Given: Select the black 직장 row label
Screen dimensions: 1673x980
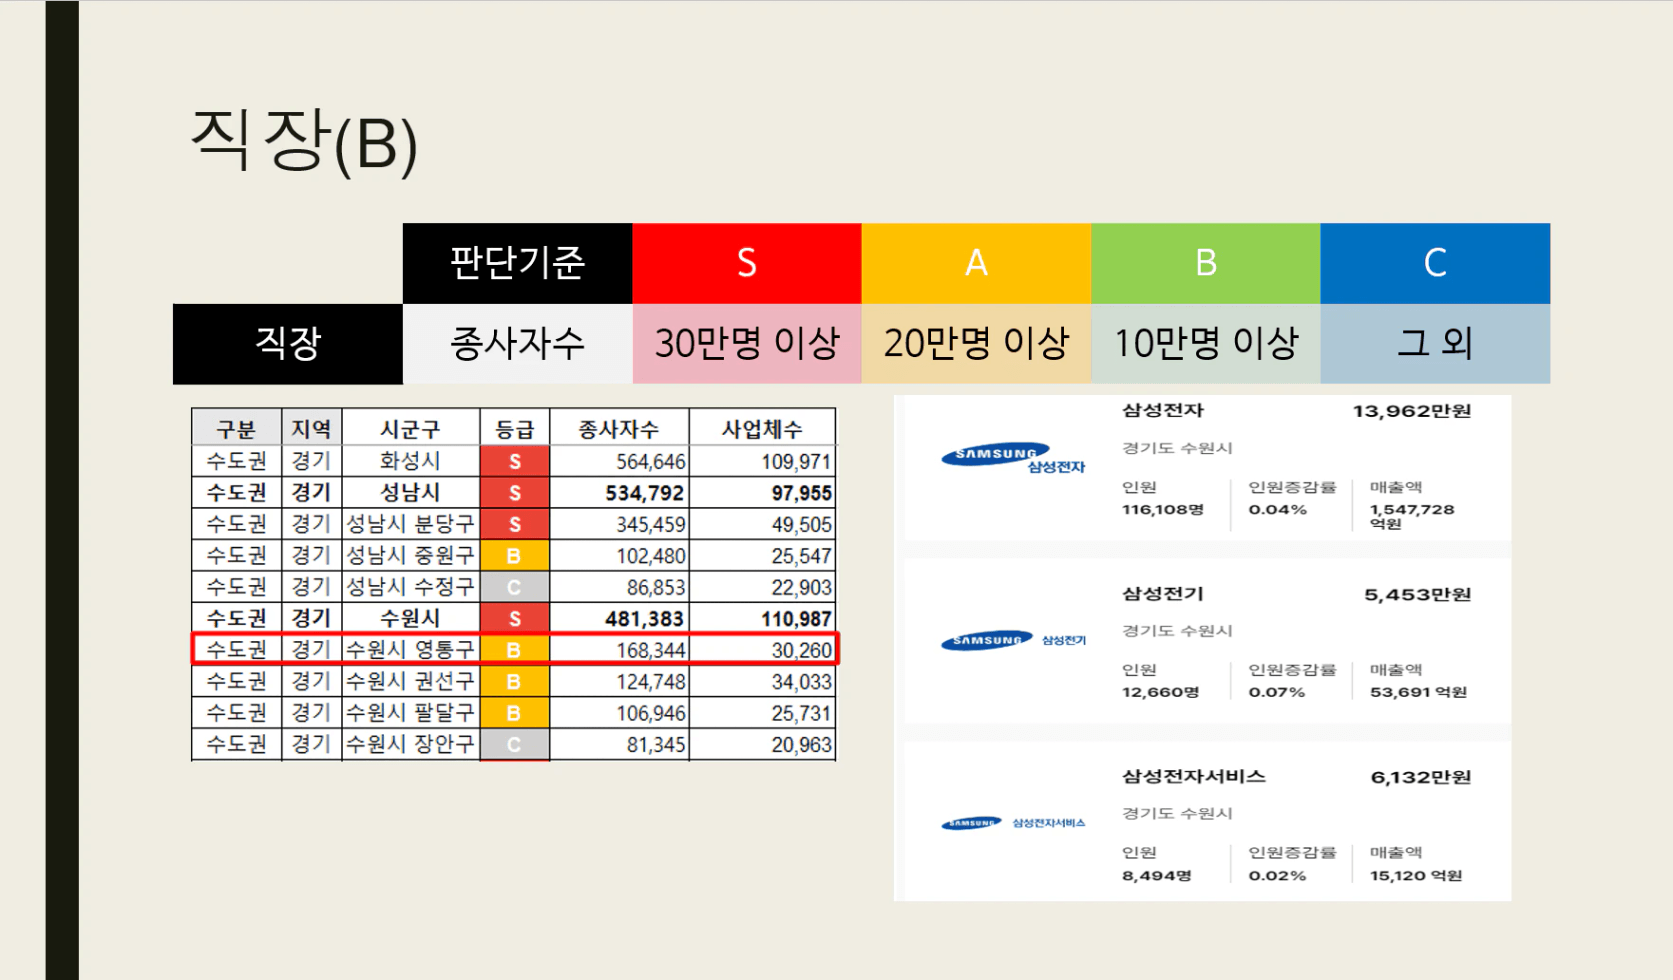Looking at the screenshot, I should pos(288,343).
